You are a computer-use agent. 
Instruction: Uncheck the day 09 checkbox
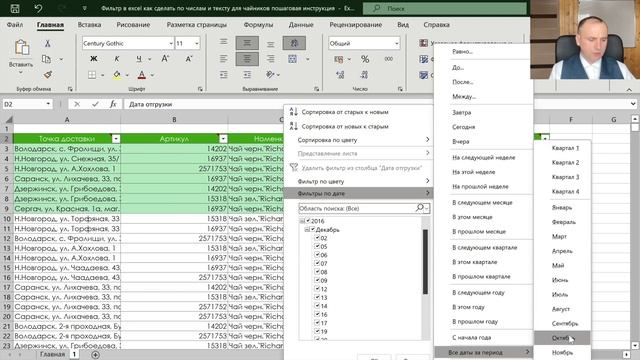point(317,280)
